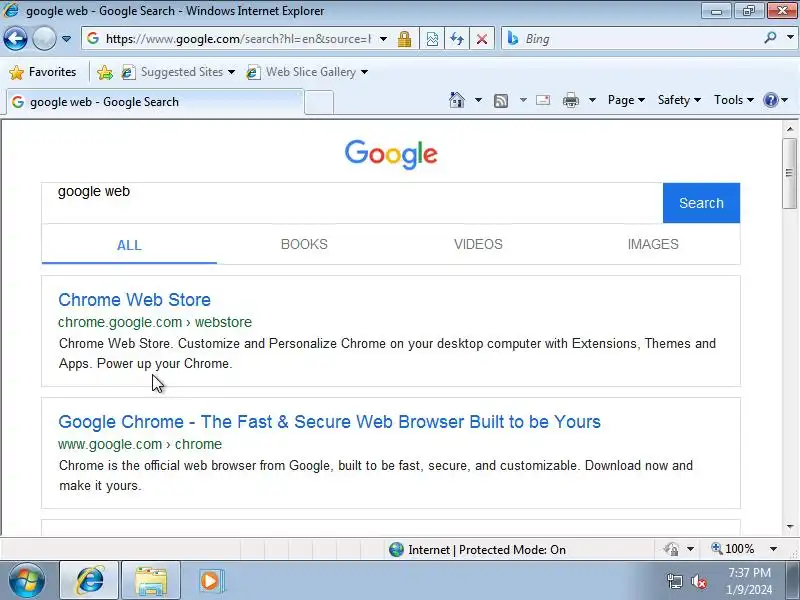Click Add to Favorites Bar icon
Viewport: 800px width, 600px height.
point(105,72)
